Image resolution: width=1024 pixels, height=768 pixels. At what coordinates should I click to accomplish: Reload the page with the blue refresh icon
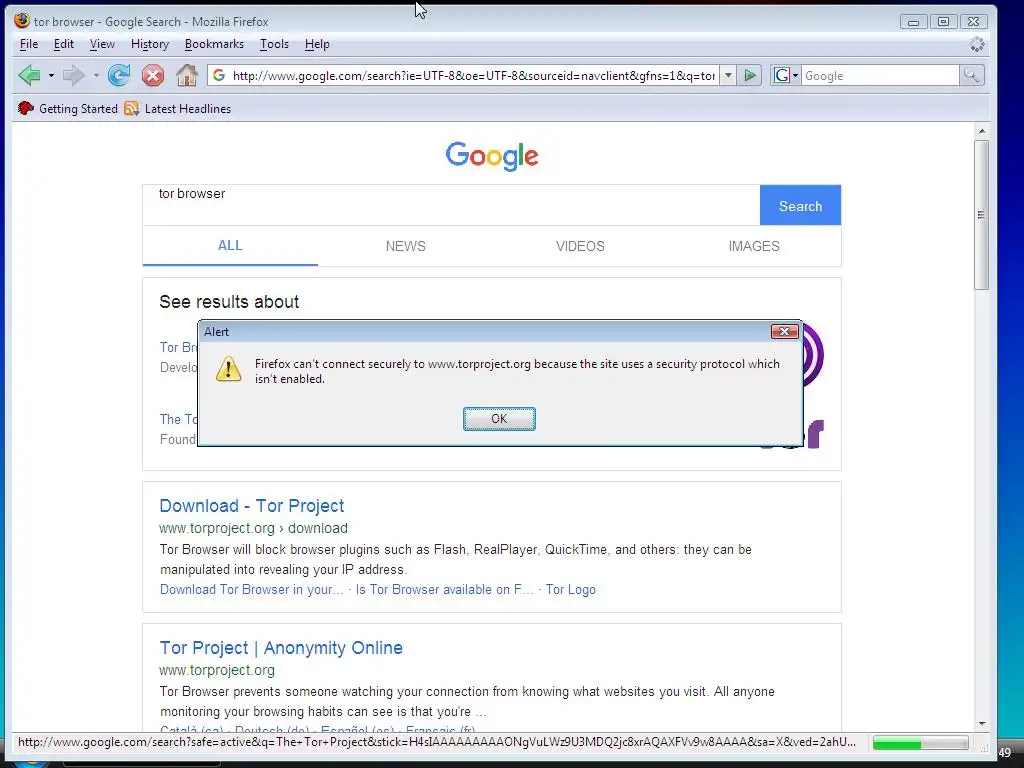pyautogui.click(x=119, y=76)
